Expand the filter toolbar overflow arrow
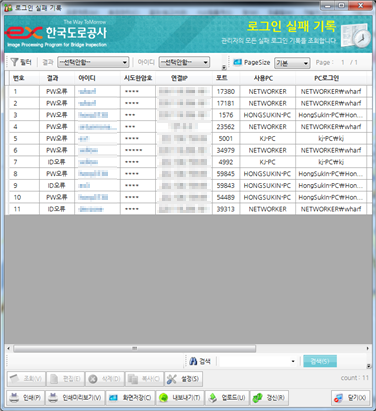Screen dimensions: 376x411 [x=224, y=67]
